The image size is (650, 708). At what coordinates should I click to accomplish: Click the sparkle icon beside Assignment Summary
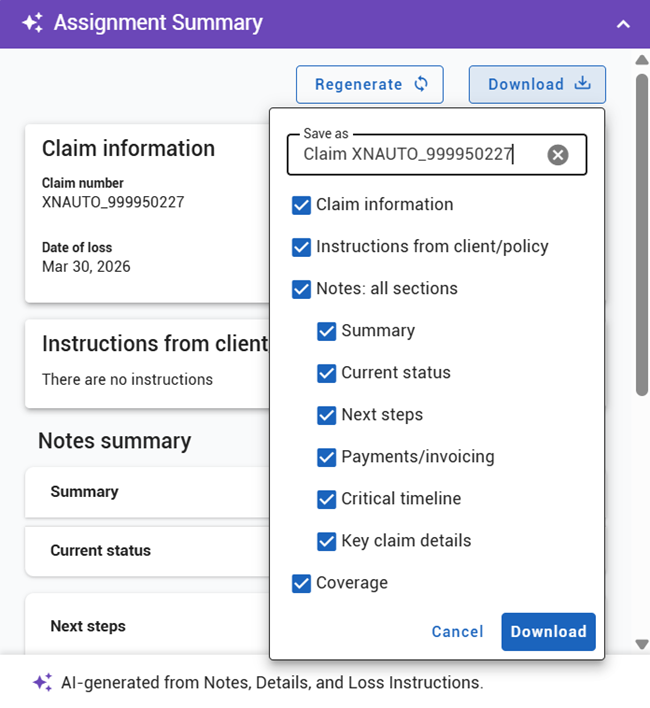tap(33, 23)
